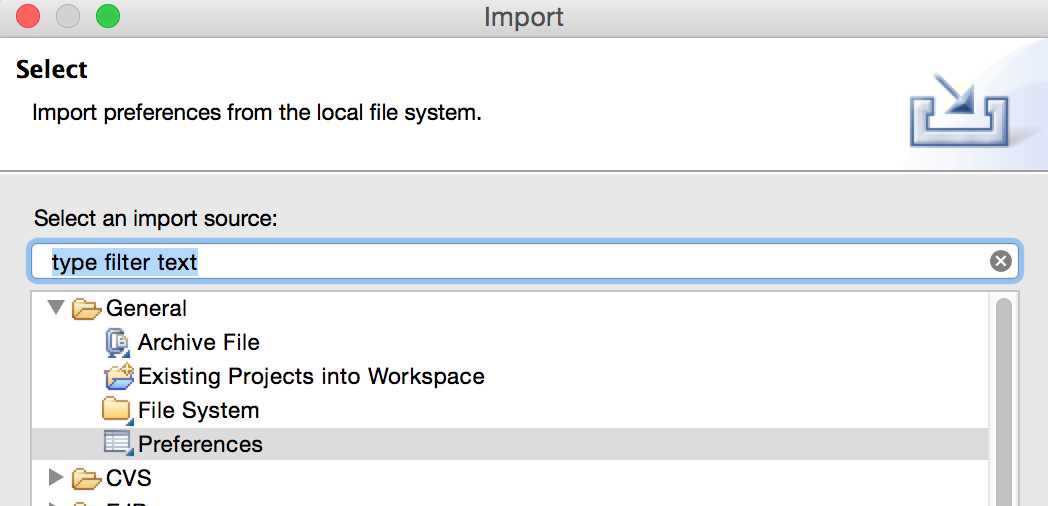Click the Archive File icon
The image size is (1048, 506).
tap(117, 343)
